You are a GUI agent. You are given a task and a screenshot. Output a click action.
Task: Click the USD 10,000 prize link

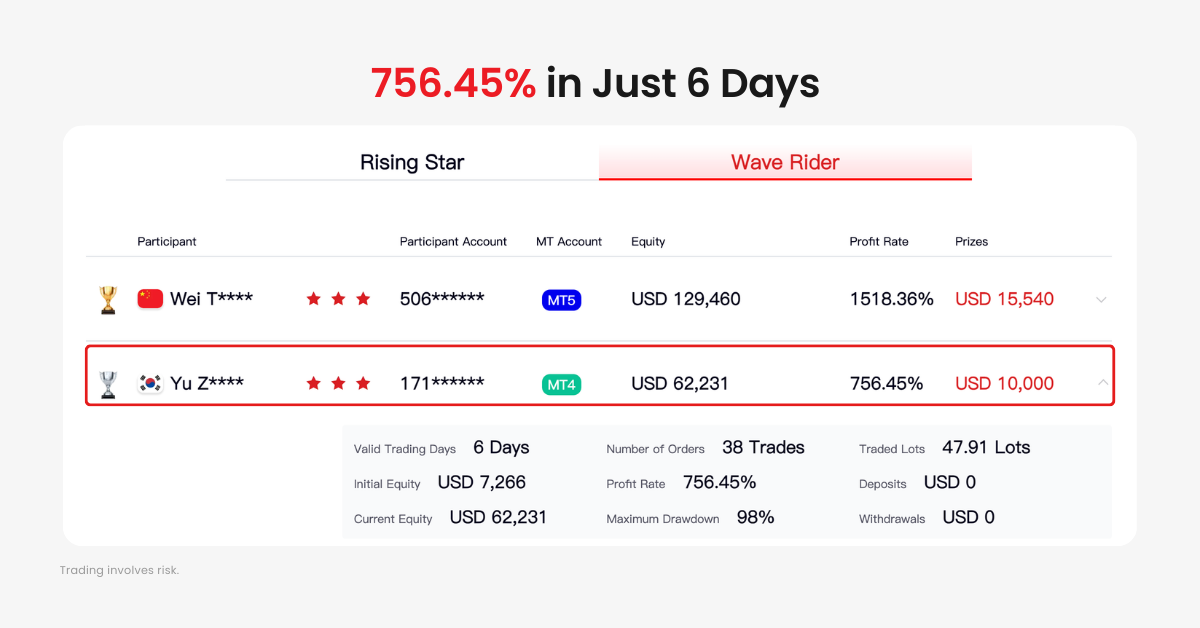click(x=1004, y=382)
